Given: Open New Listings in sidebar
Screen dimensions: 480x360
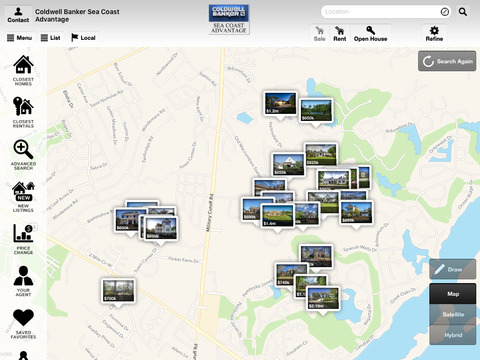Looking at the screenshot, I should pyautogui.click(x=23, y=197).
